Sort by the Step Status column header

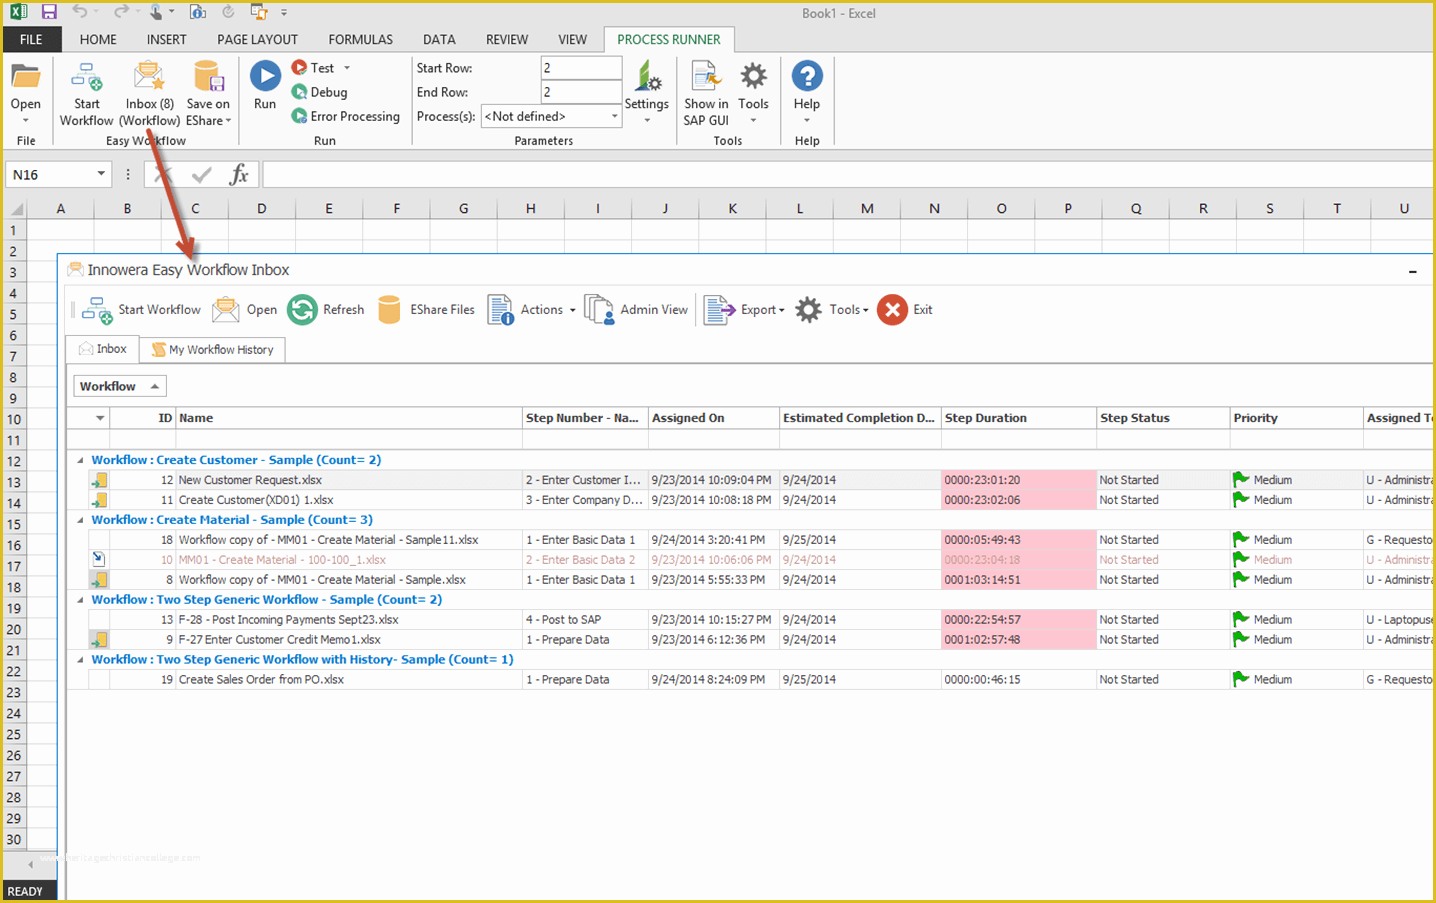(x=1163, y=418)
